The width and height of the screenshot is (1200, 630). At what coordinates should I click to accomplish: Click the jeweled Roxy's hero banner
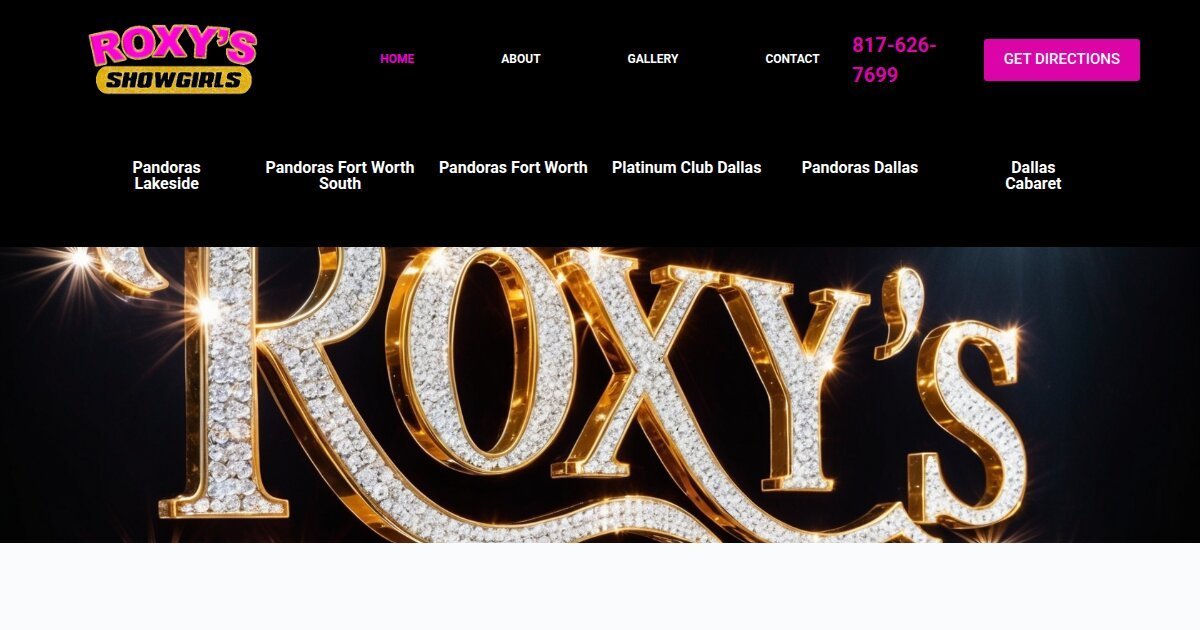coord(600,395)
